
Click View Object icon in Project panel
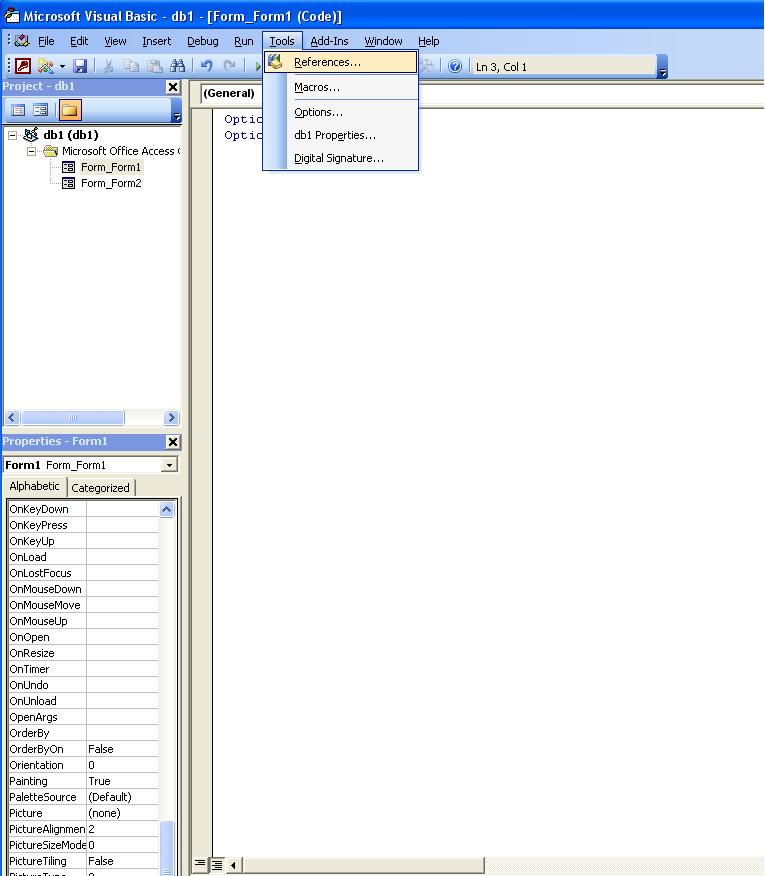(41, 110)
